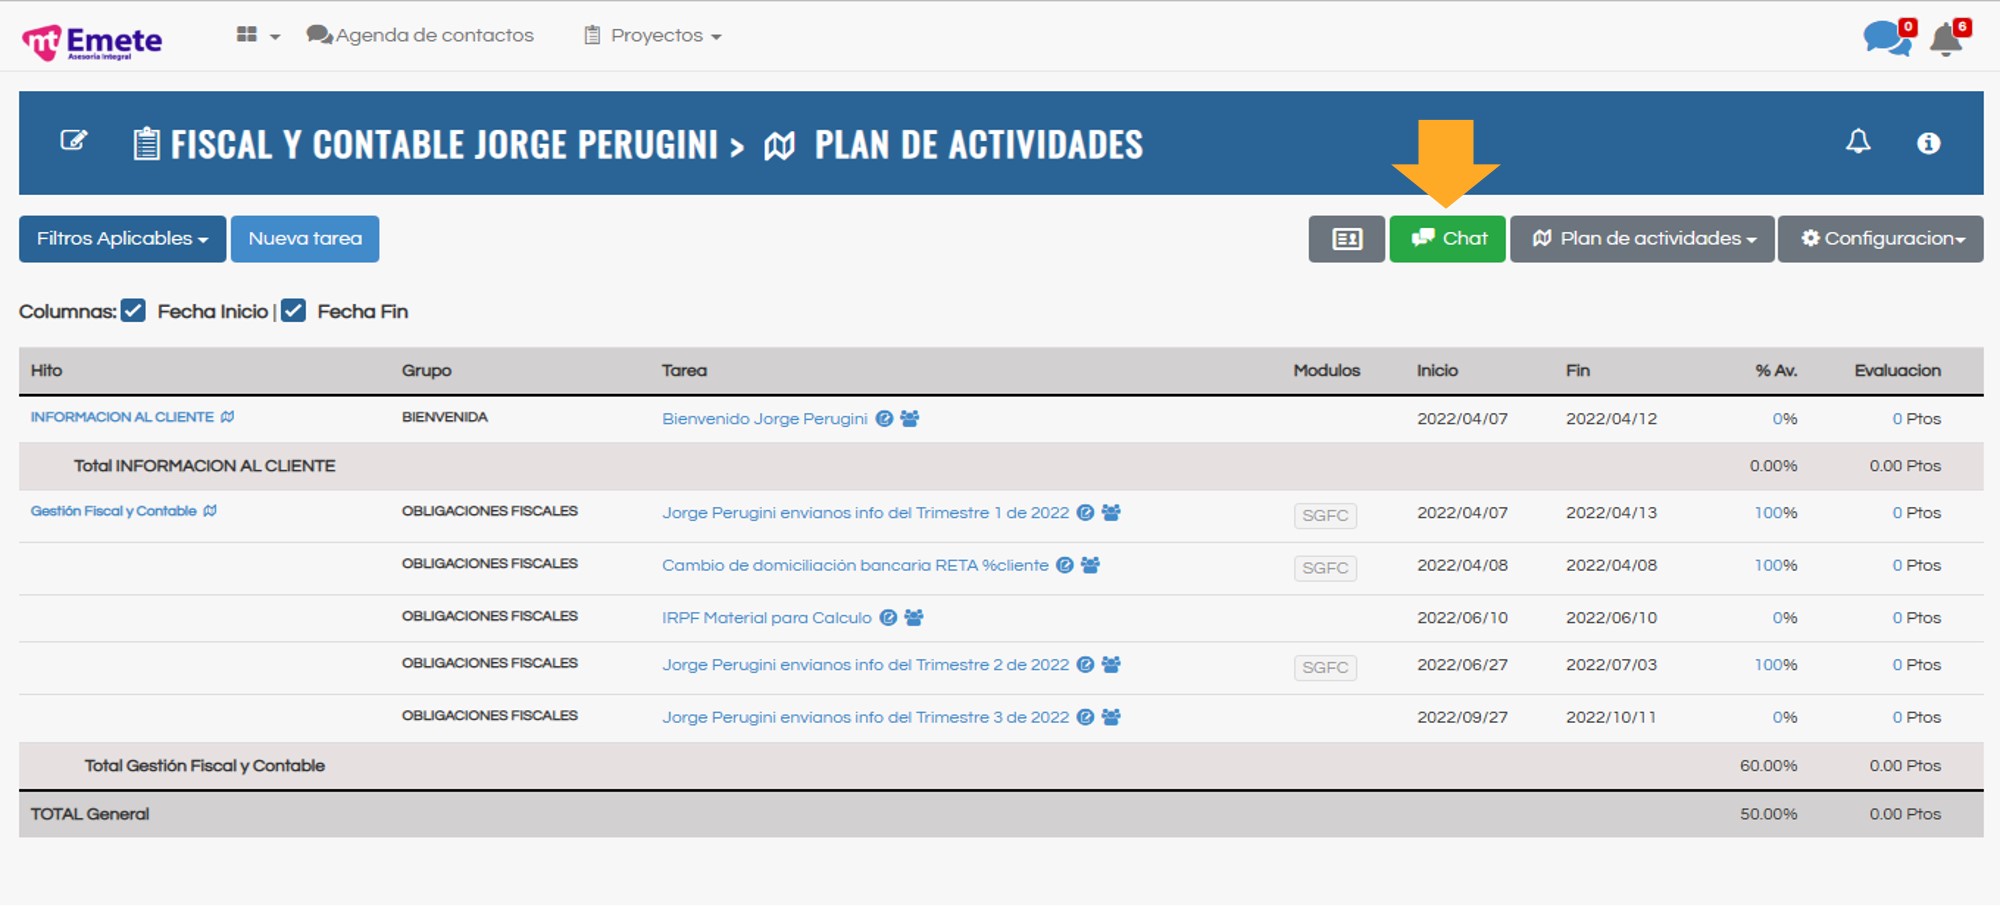Screen dimensions: 2000x906
Task: Click users icon next to Bienvenido task
Action: 909,419
